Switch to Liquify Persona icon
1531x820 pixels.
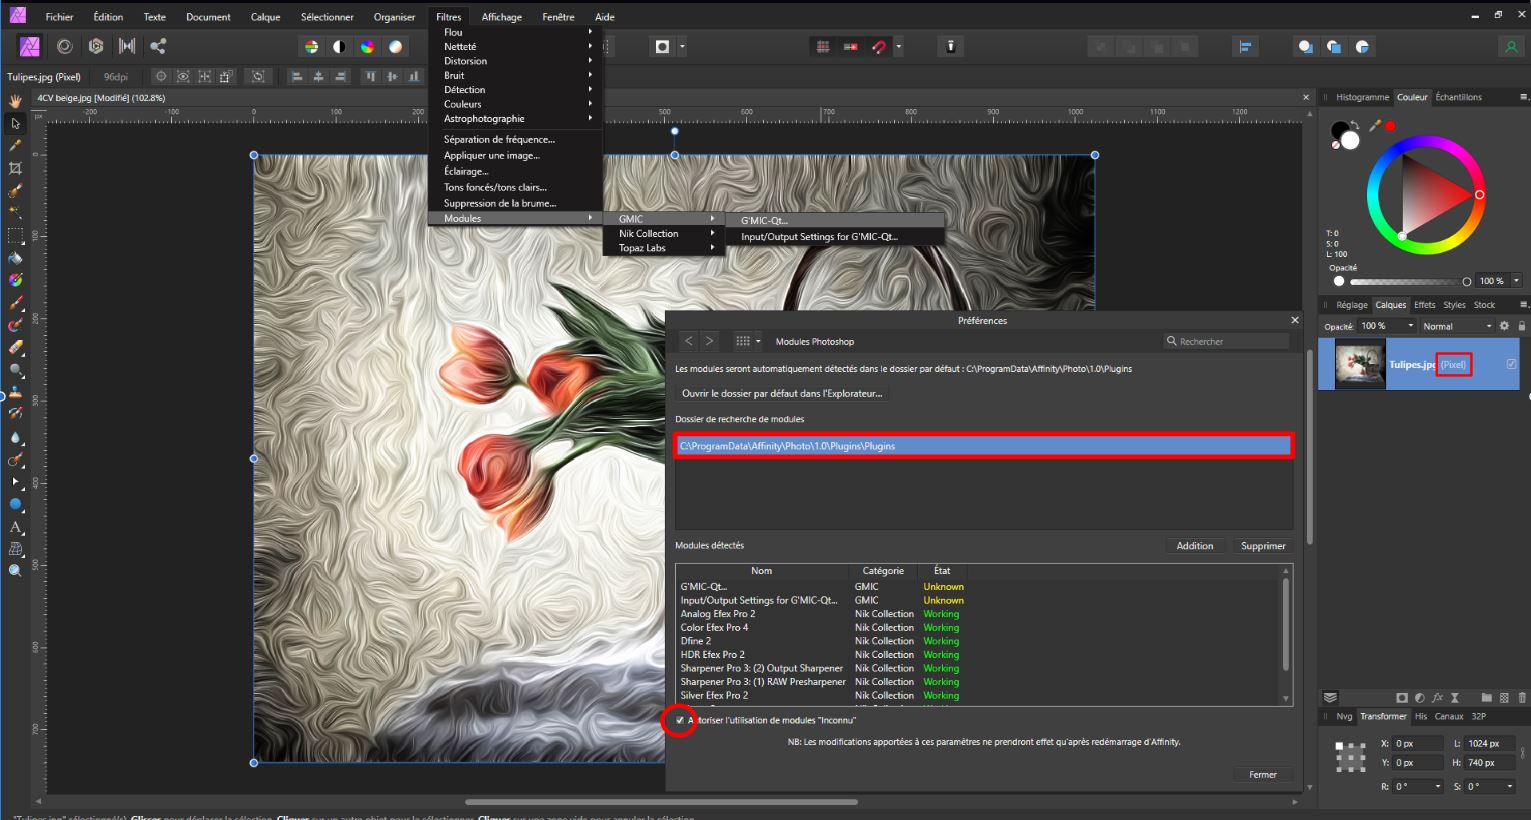65,46
